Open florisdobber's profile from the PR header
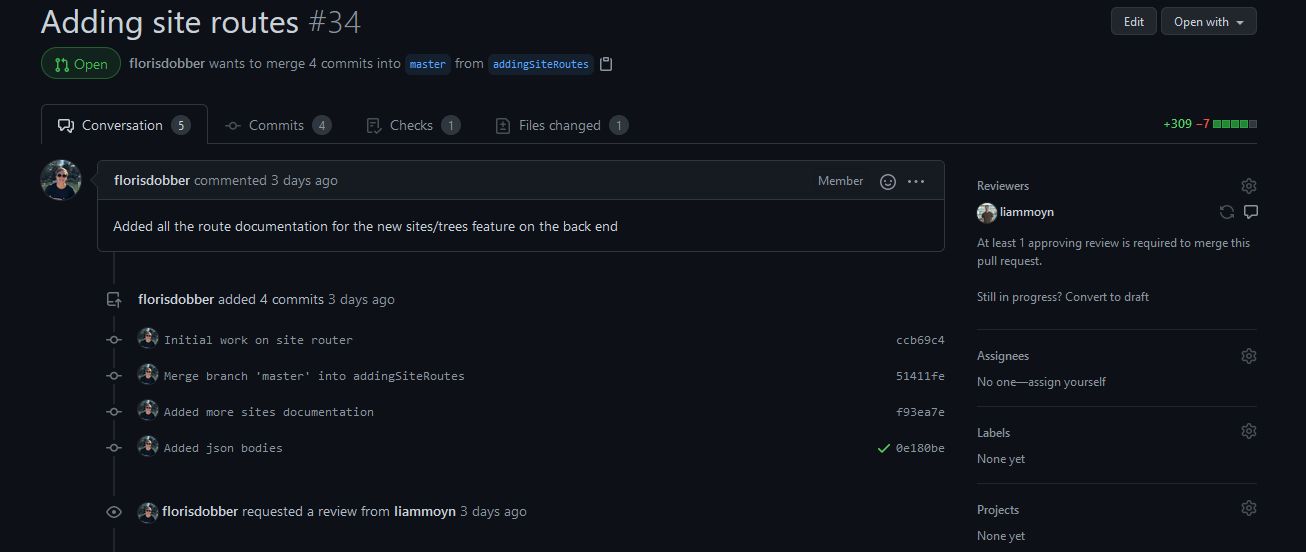 (x=167, y=63)
